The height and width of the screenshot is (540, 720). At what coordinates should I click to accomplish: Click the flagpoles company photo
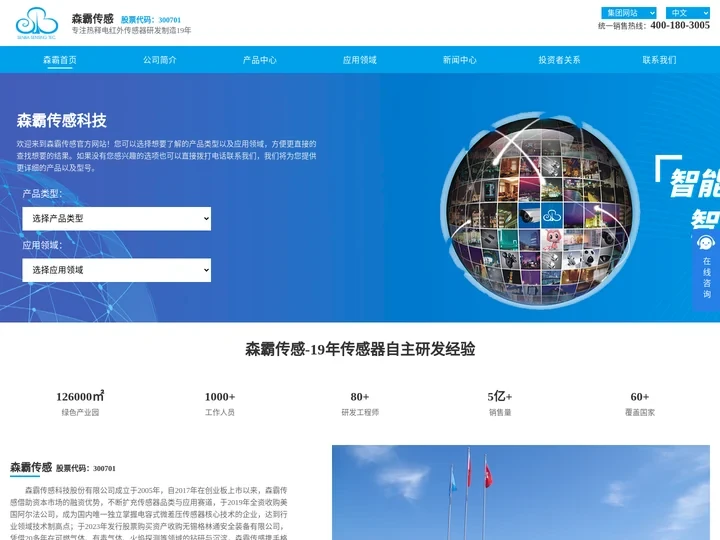521,492
